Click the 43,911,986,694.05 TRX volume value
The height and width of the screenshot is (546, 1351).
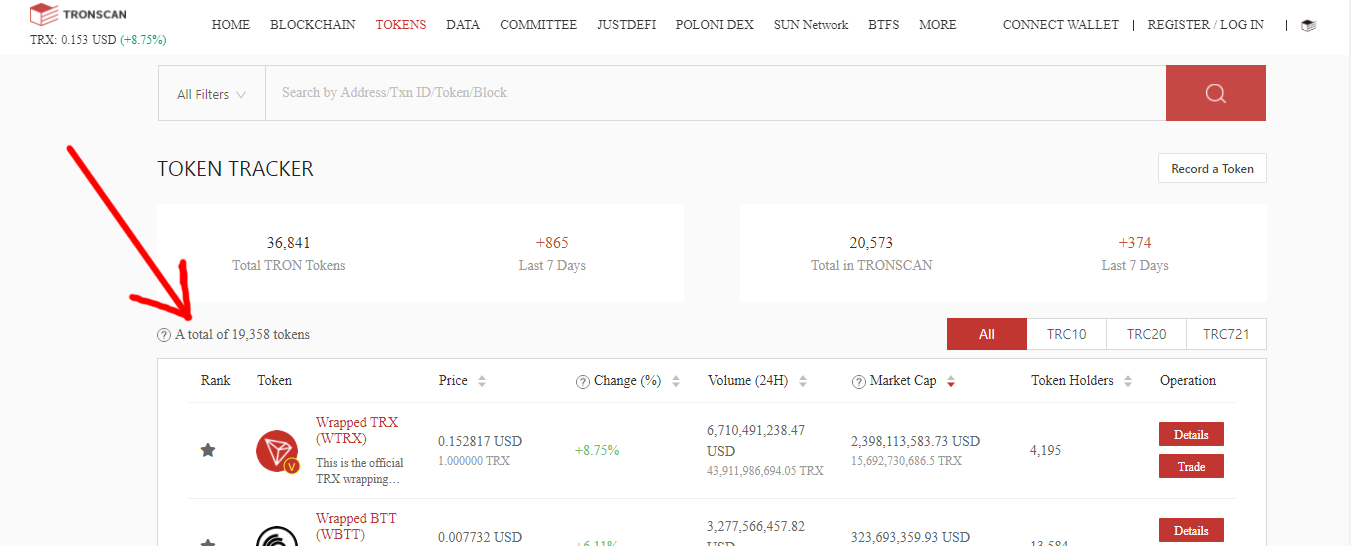[765, 470]
